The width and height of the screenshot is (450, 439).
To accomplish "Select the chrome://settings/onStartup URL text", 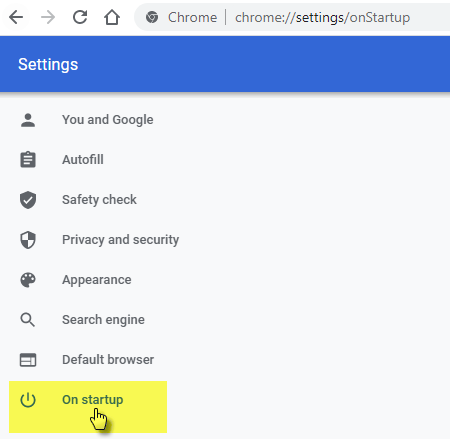I will coord(322,17).
